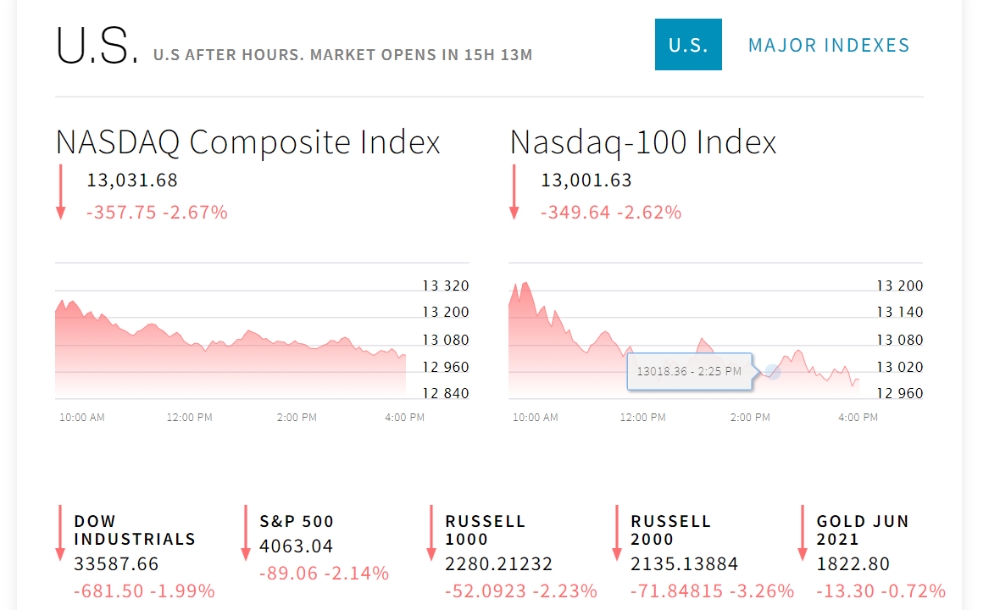The image size is (1000, 610).
Task: Open the NASDAQ Composite Index heading
Action: click(x=248, y=142)
